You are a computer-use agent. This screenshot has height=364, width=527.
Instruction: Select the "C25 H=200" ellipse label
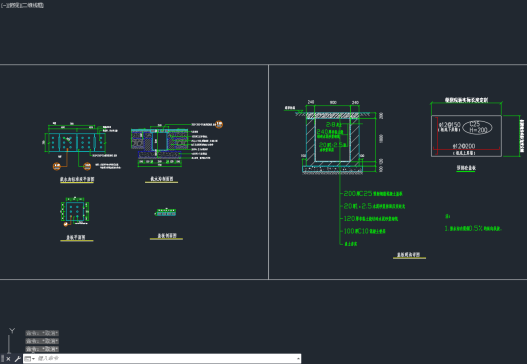[477, 127]
